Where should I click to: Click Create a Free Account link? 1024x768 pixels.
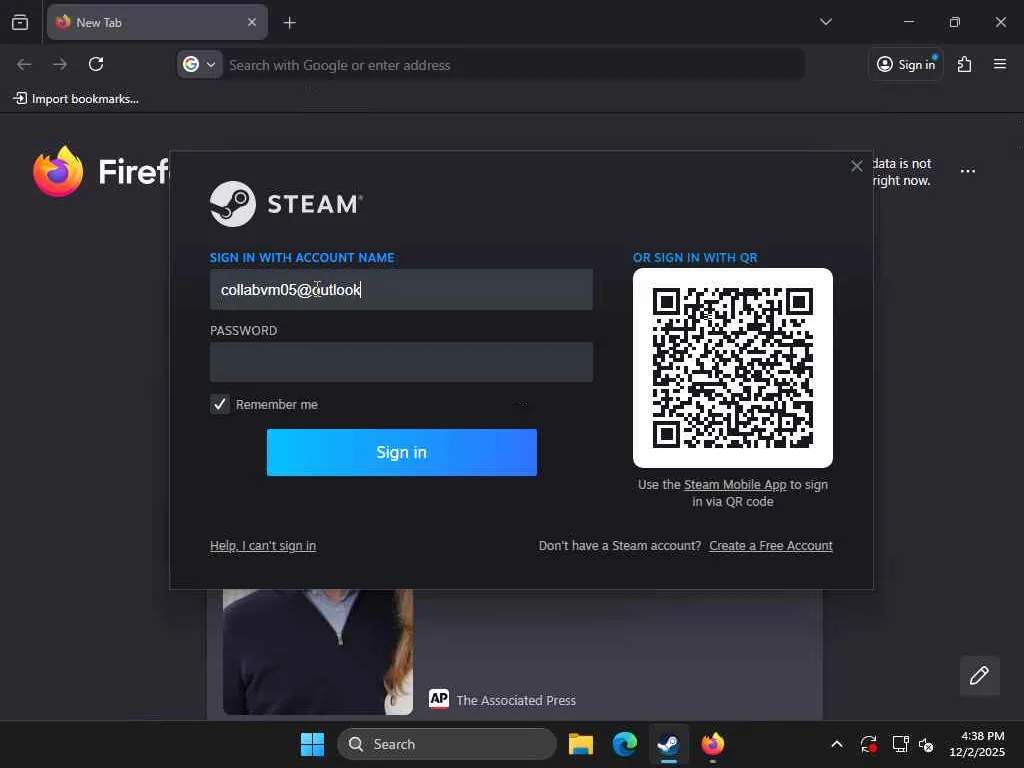(x=771, y=545)
